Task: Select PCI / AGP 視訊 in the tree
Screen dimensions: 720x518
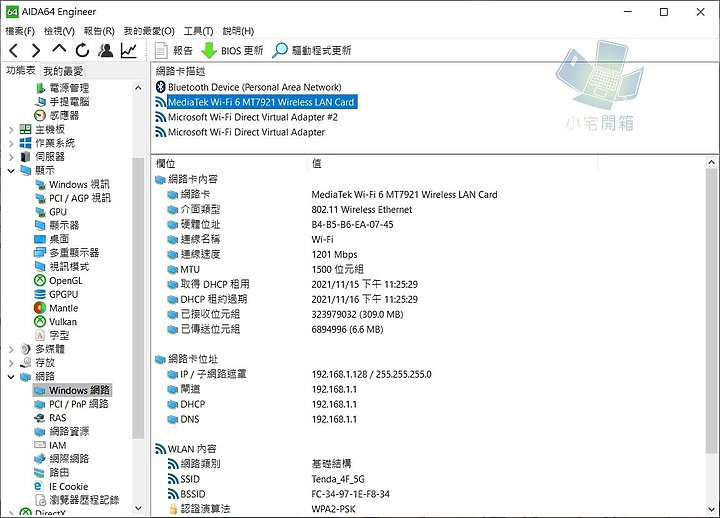Action: coord(79,198)
